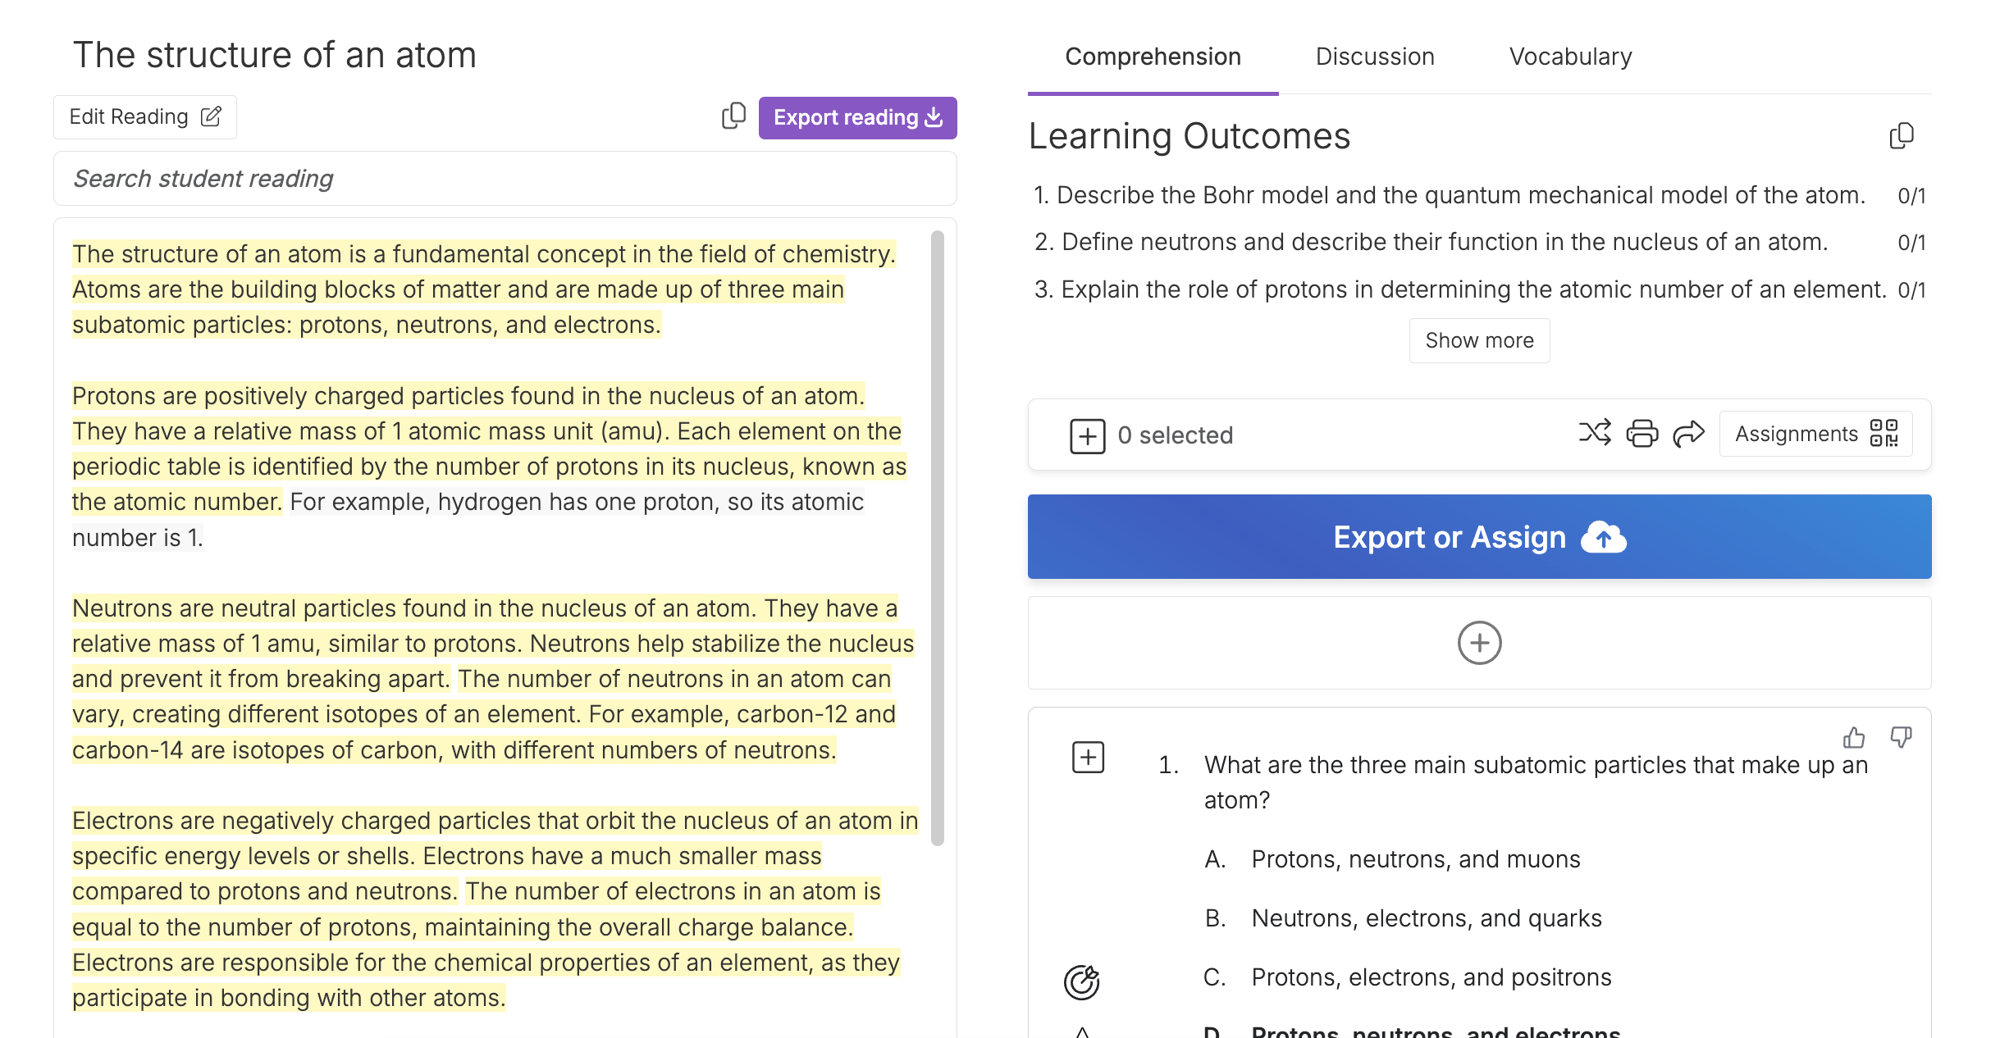This screenshot has height=1038, width=2000.
Task: Open the Export reading download options
Action: pos(857,118)
